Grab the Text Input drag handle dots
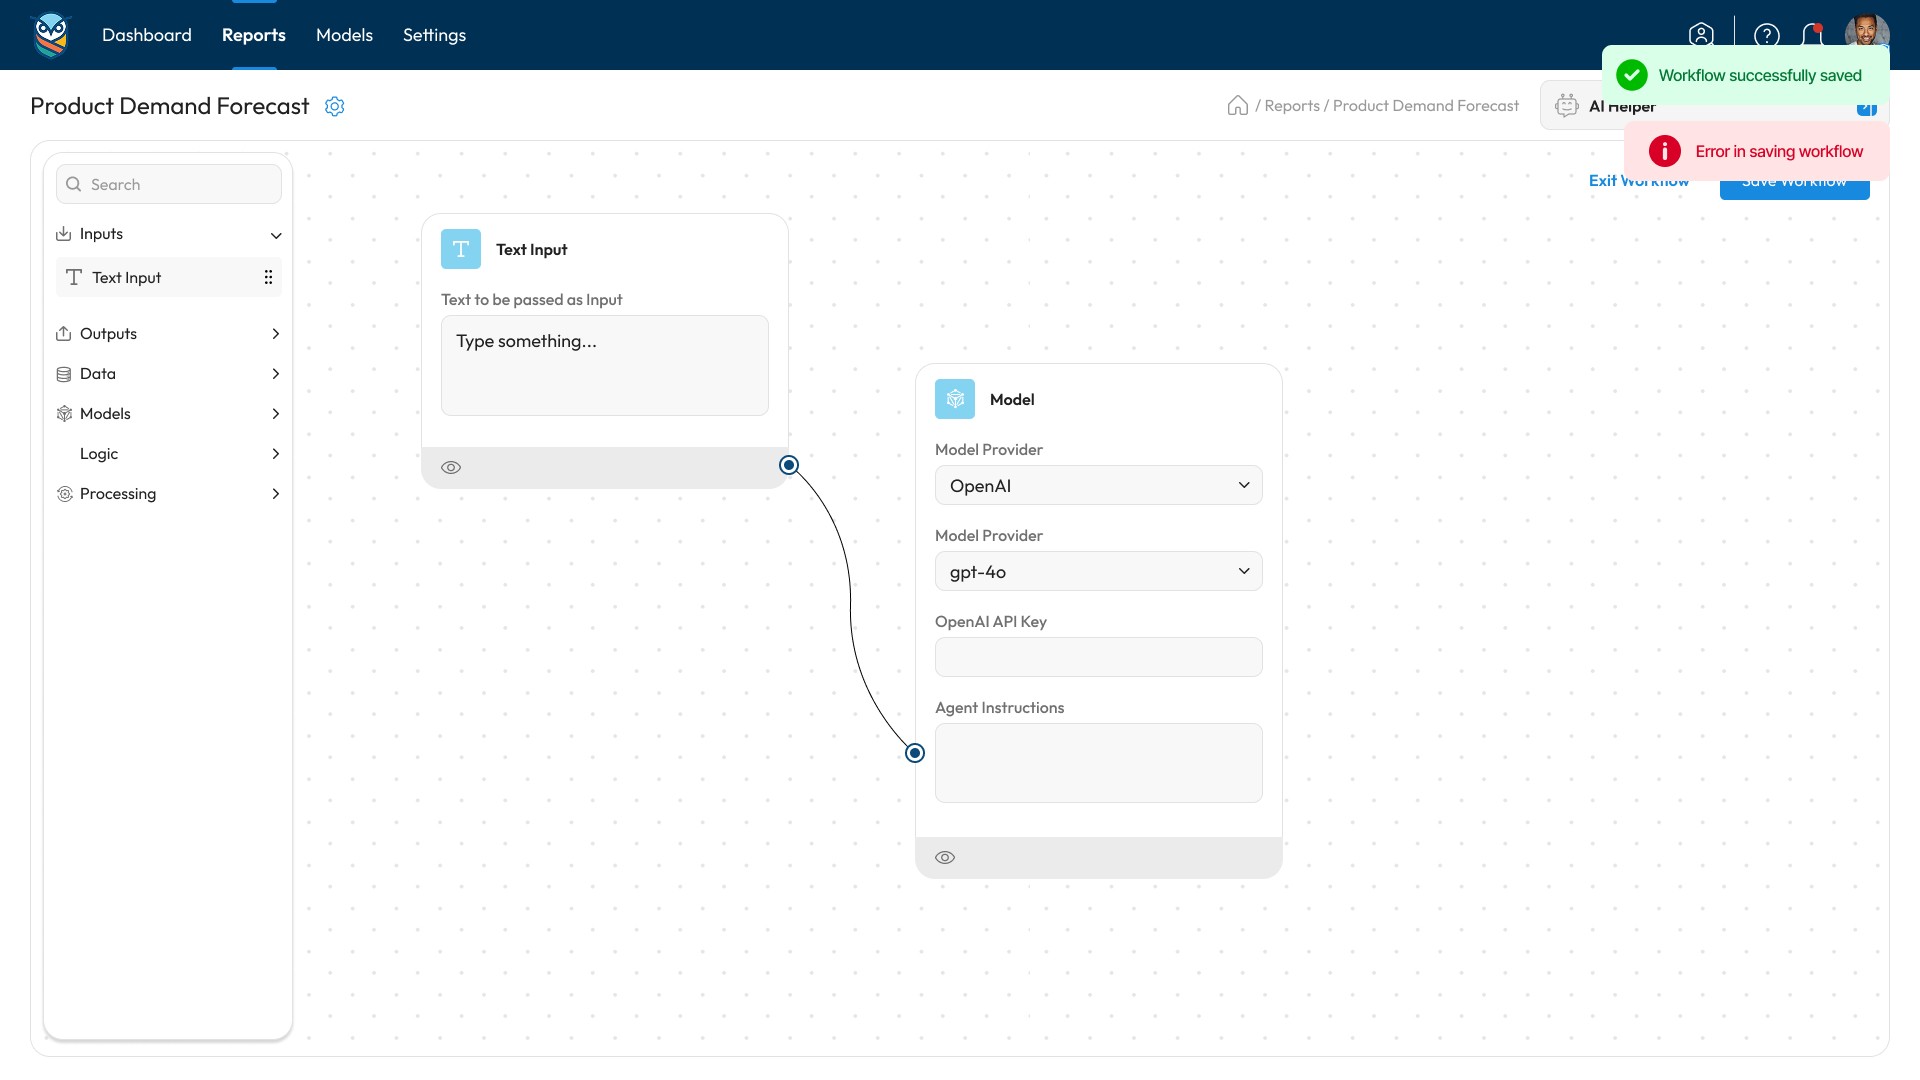This screenshot has width=1920, height=1080. coord(268,277)
